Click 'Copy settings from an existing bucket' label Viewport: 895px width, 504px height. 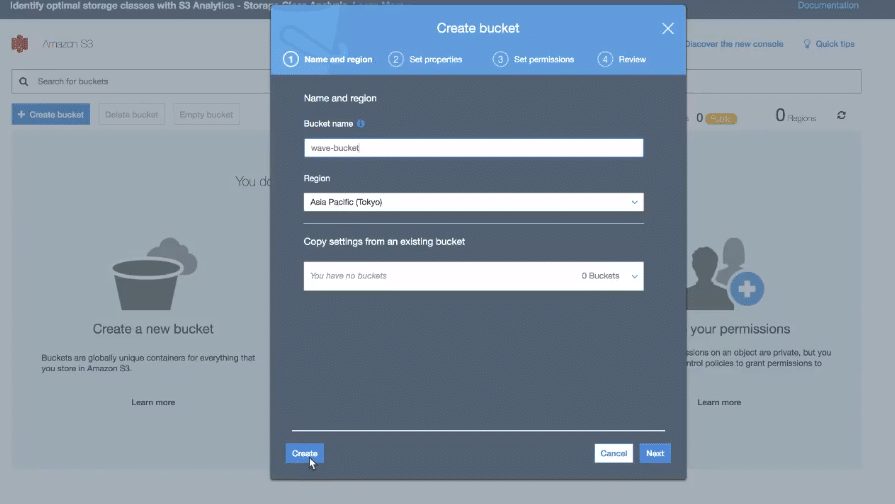(x=384, y=241)
